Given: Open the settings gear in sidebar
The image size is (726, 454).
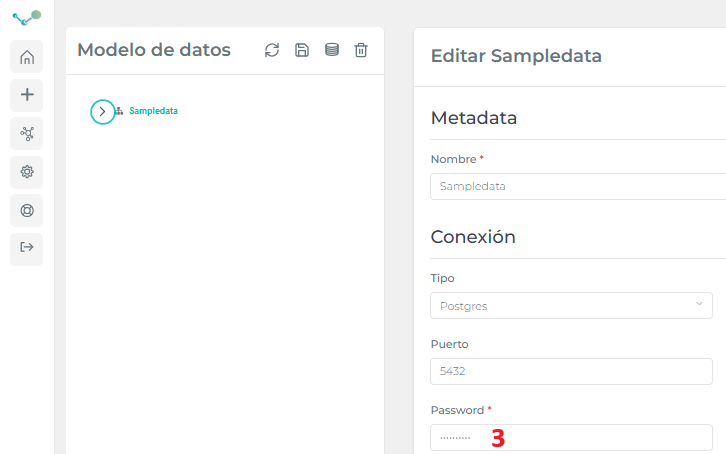Looking at the screenshot, I should point(27,172).
